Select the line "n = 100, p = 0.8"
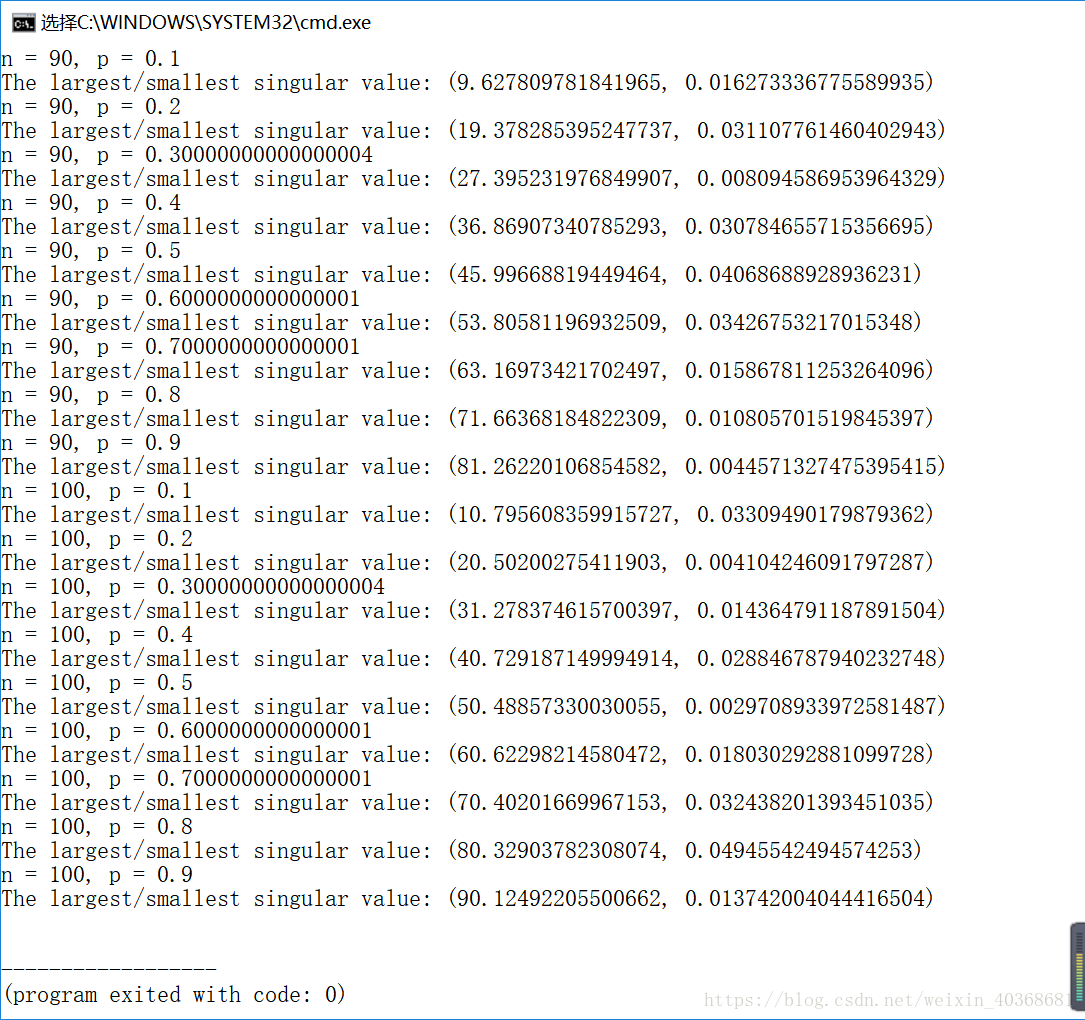Viewport: 1085px width, 1020px height. 97,827
